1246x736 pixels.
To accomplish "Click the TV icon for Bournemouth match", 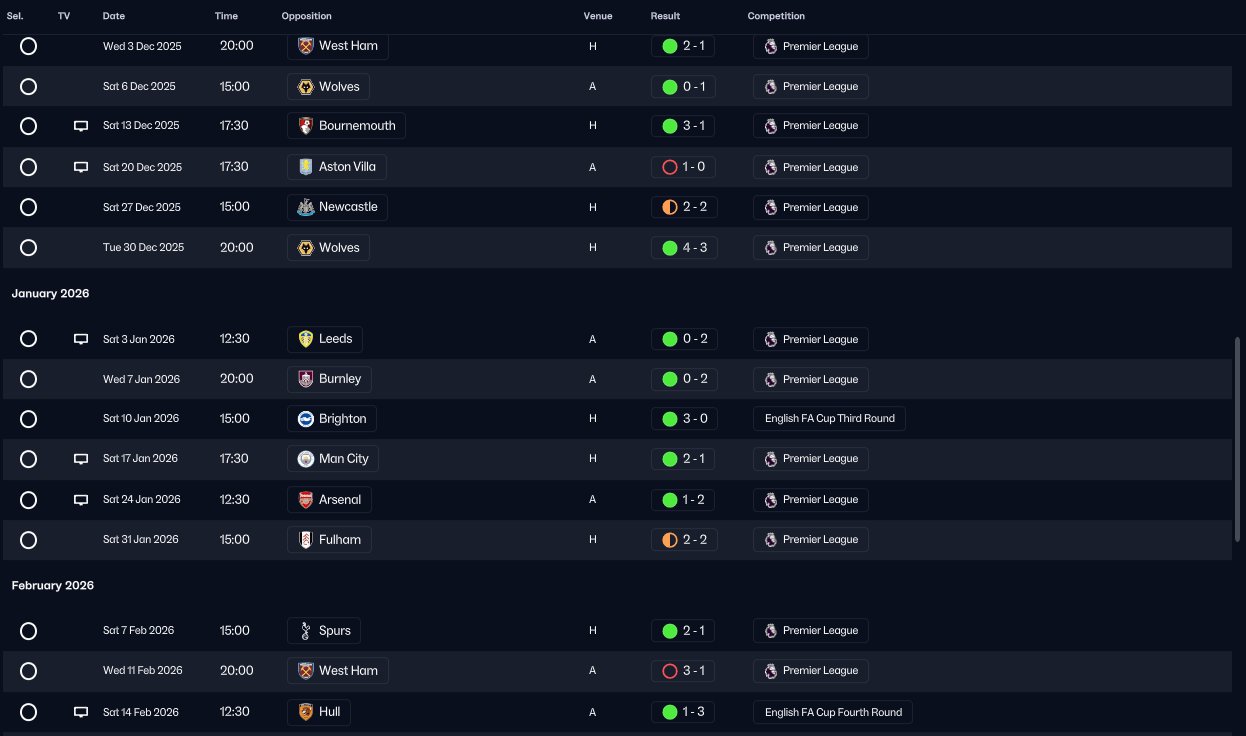I will tap(81, 127).
